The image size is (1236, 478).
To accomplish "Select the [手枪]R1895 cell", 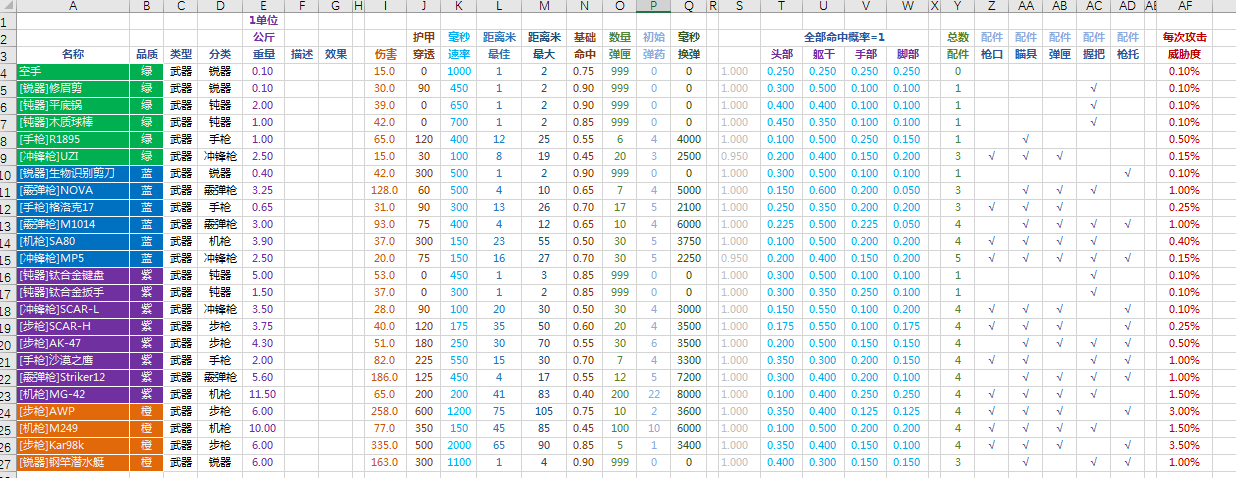I will pos(73,139).
